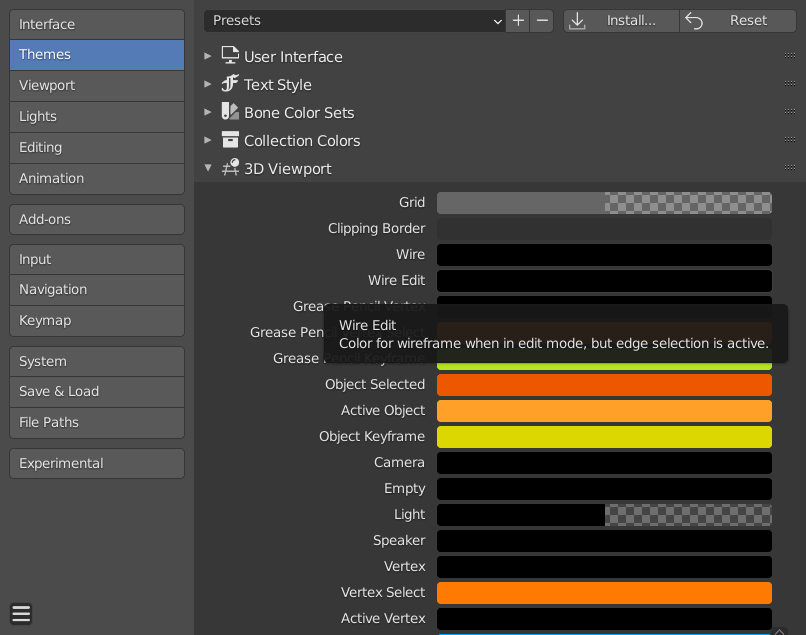Click the Text Style font icon

pos(230,84)
